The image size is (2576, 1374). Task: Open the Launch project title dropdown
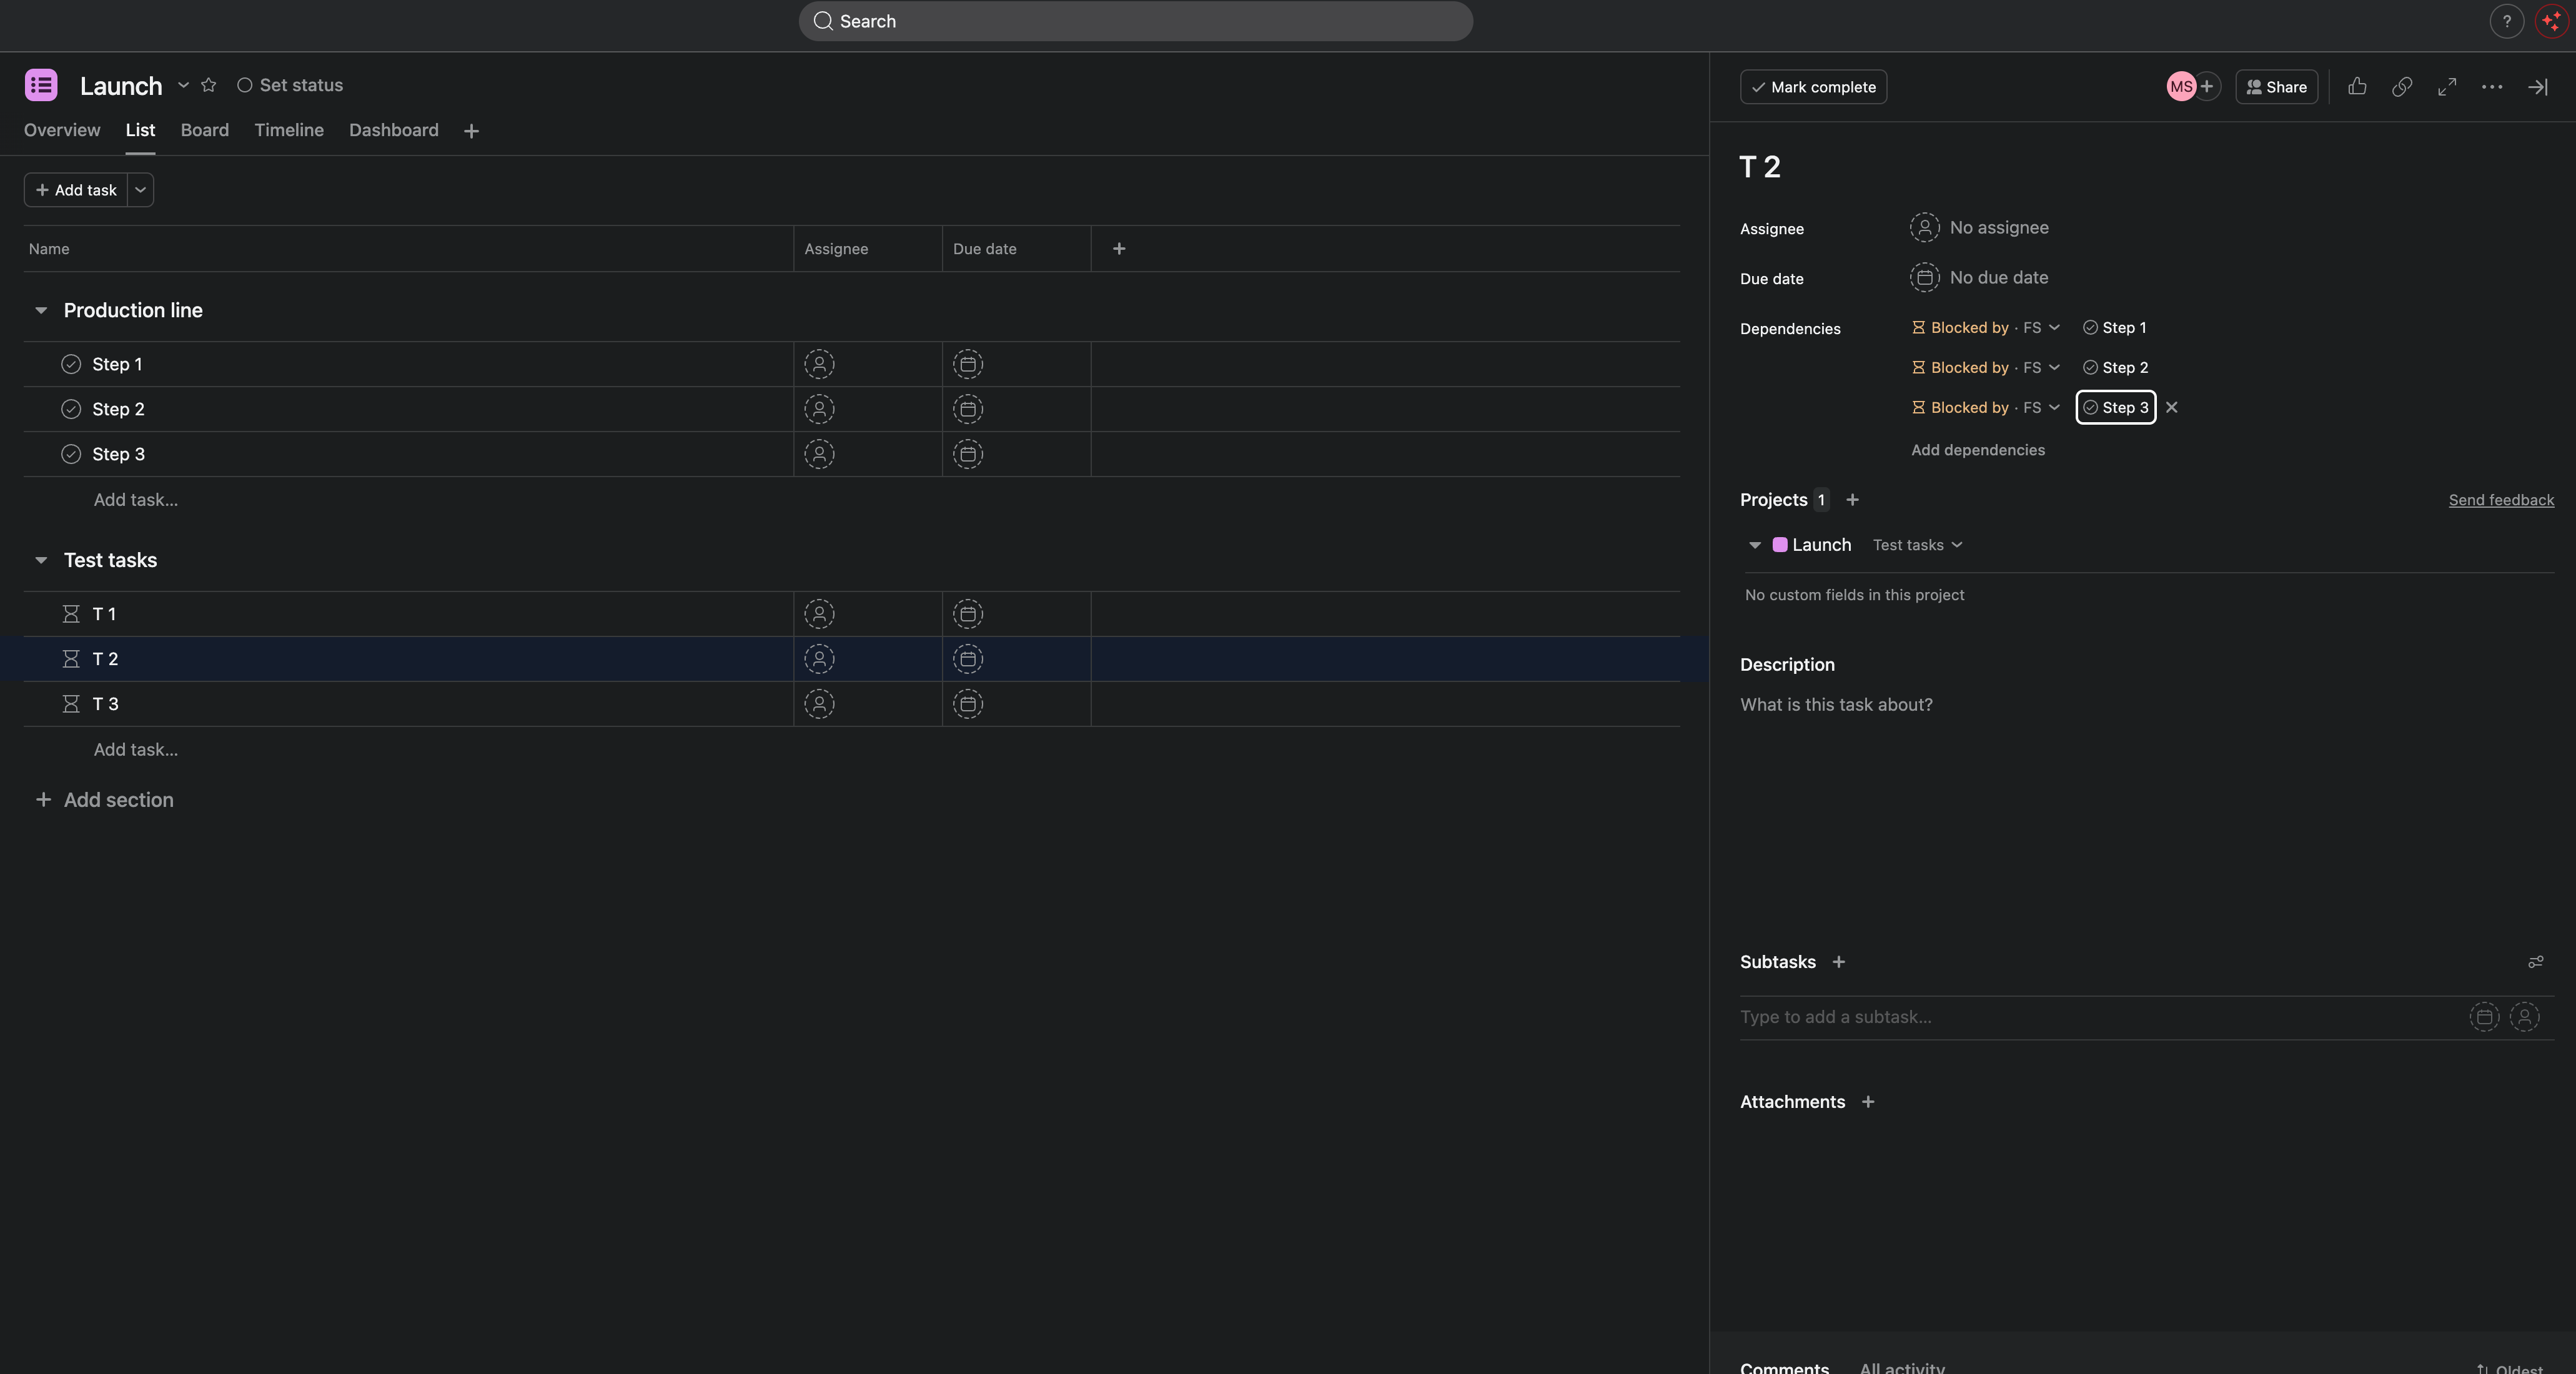(183, 85)
